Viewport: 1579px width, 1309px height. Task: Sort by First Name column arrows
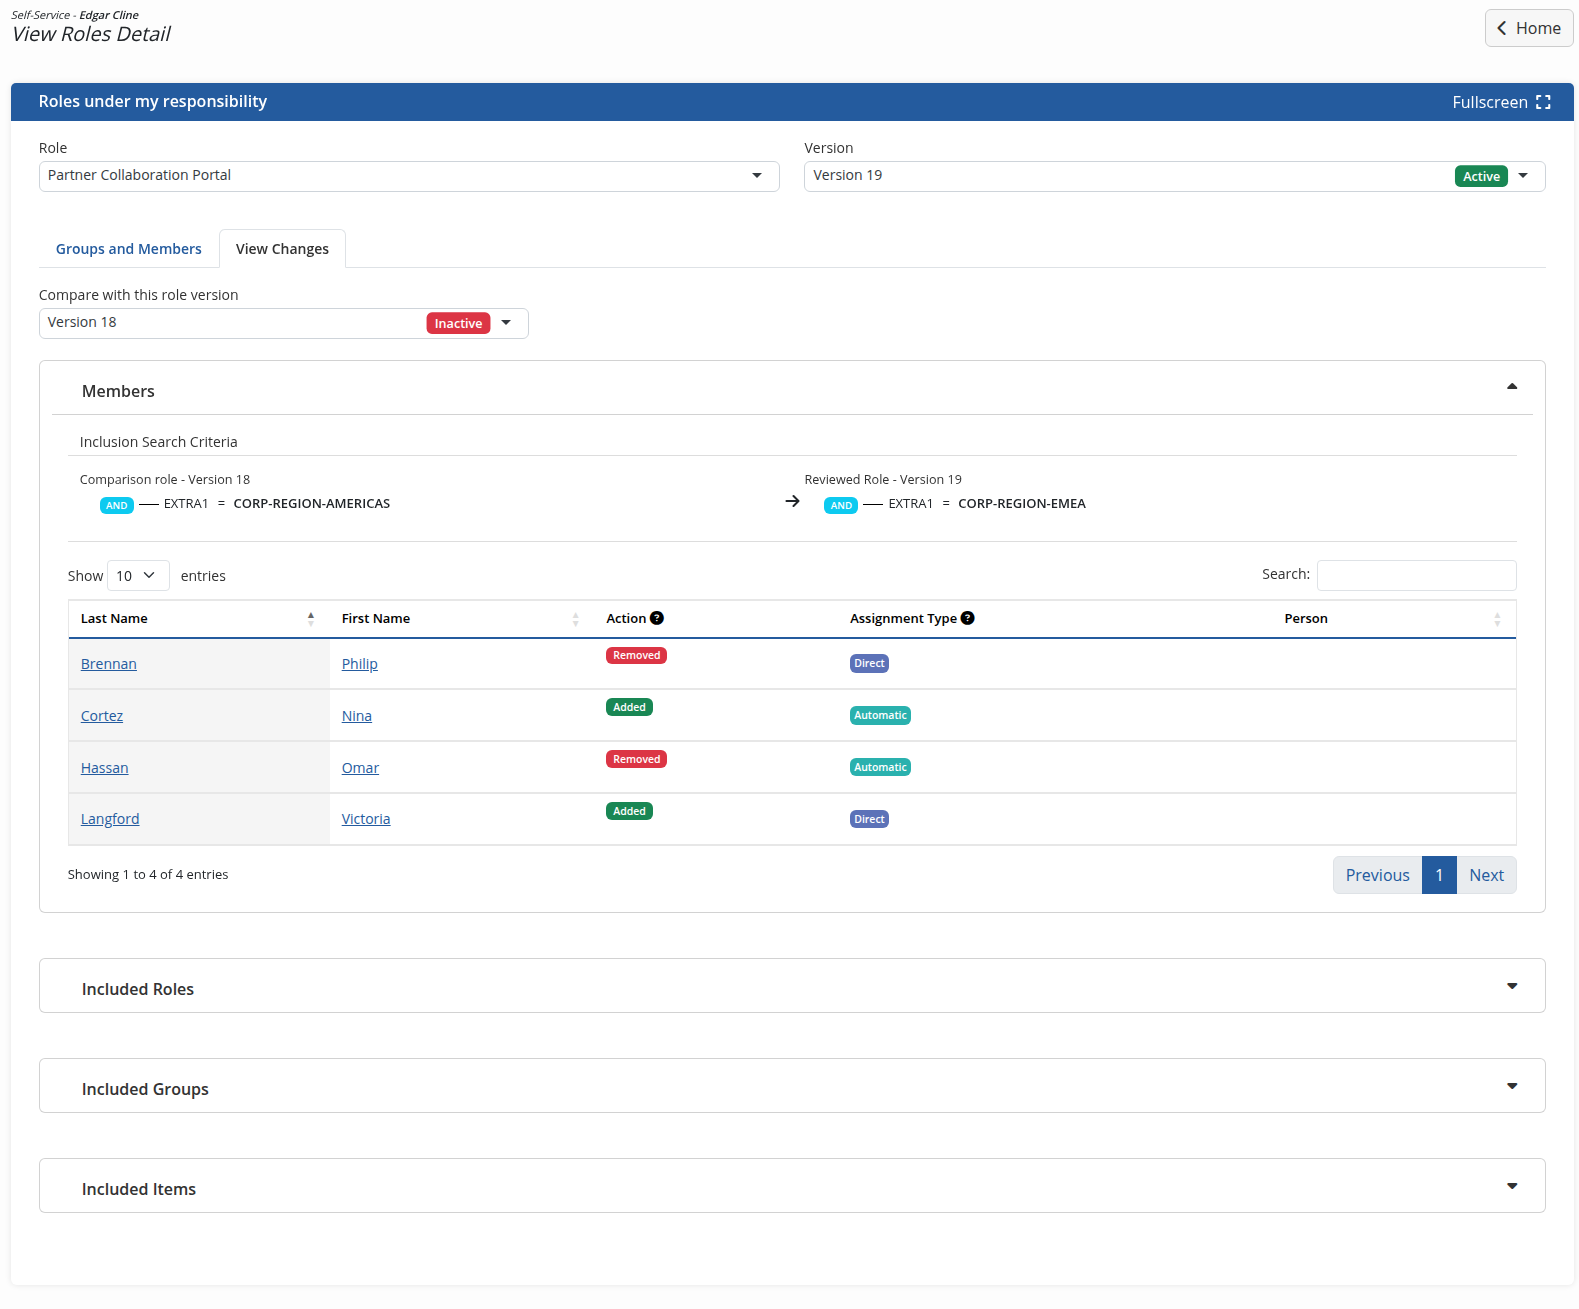pyautogui.click(x=576, y=619)
